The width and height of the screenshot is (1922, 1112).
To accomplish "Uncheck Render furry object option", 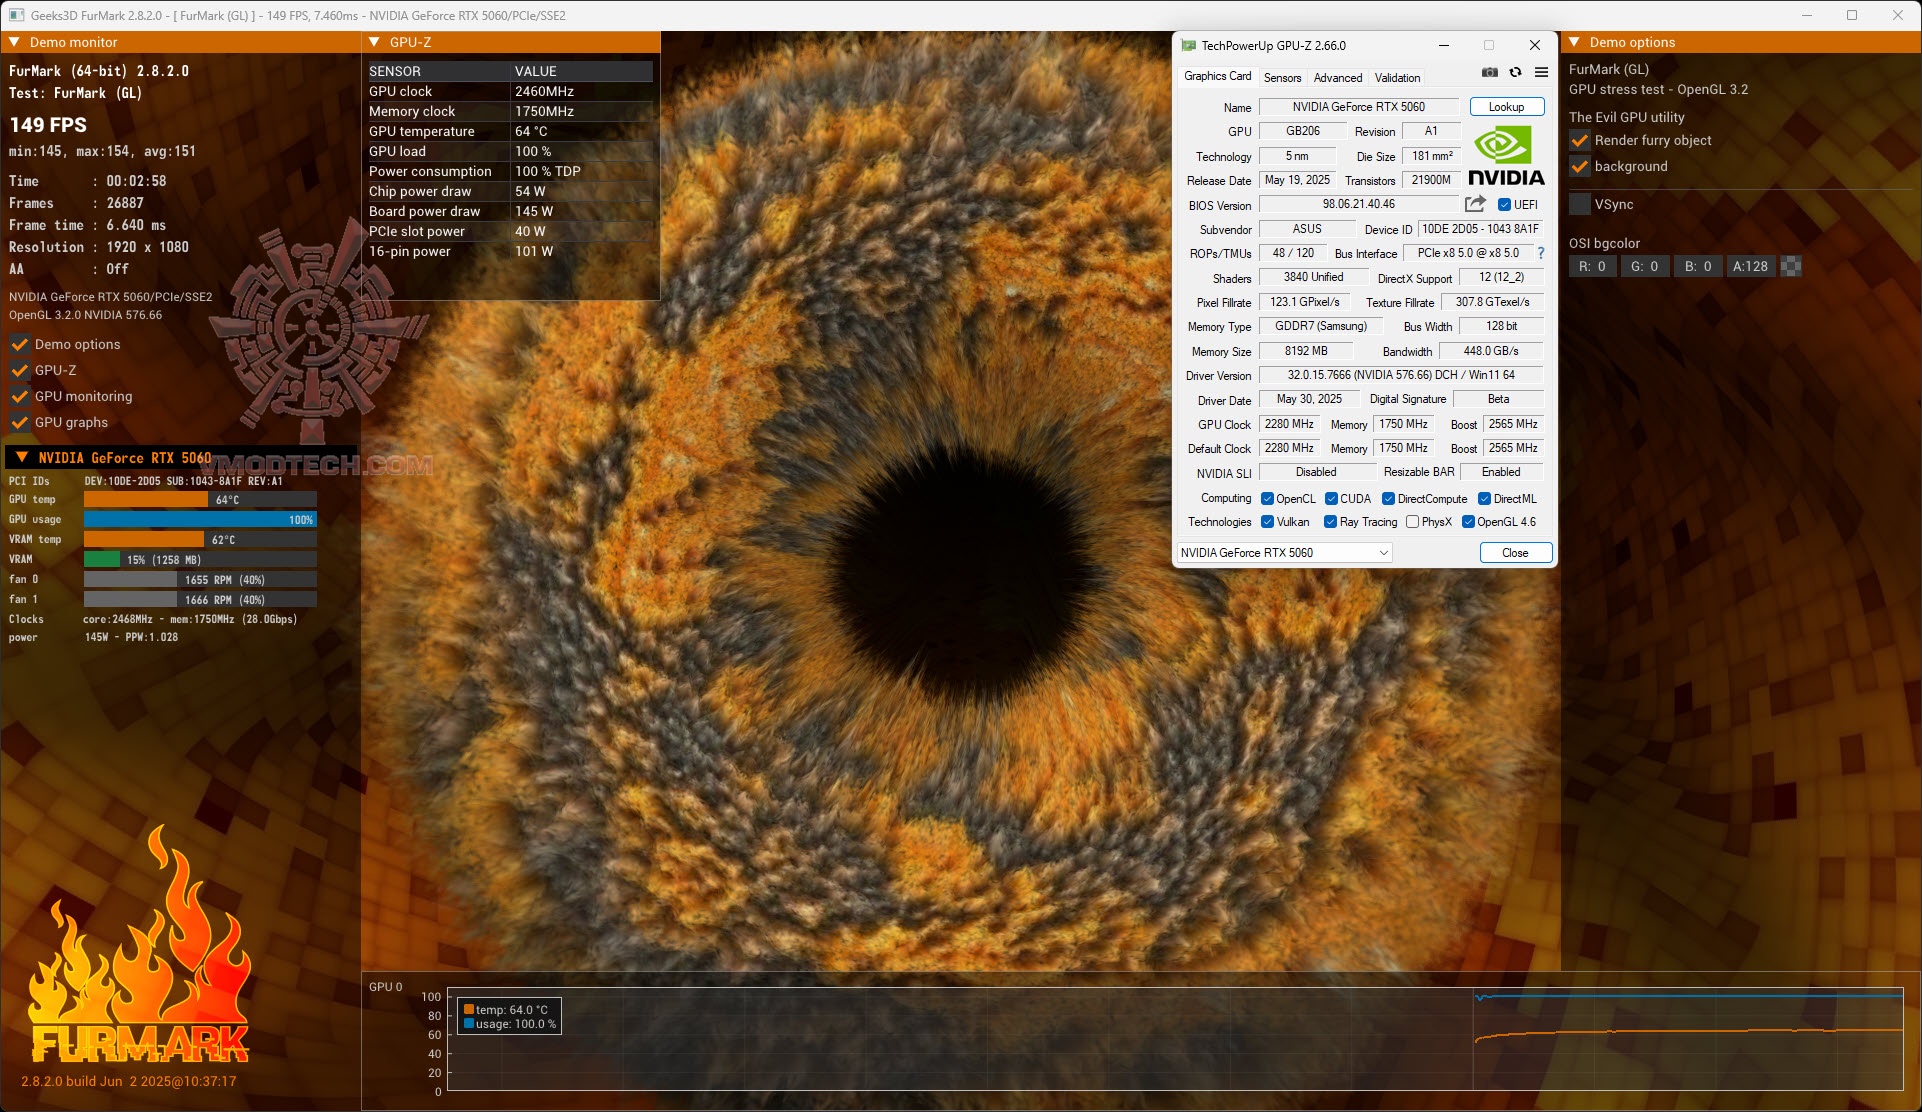I will [1580, 140].
